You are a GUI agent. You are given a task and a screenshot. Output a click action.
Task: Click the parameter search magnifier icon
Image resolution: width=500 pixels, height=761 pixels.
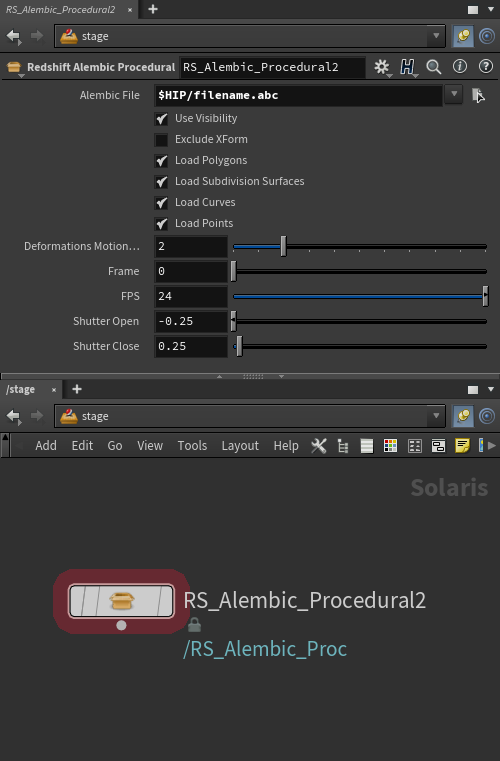[x=433, y=67]
